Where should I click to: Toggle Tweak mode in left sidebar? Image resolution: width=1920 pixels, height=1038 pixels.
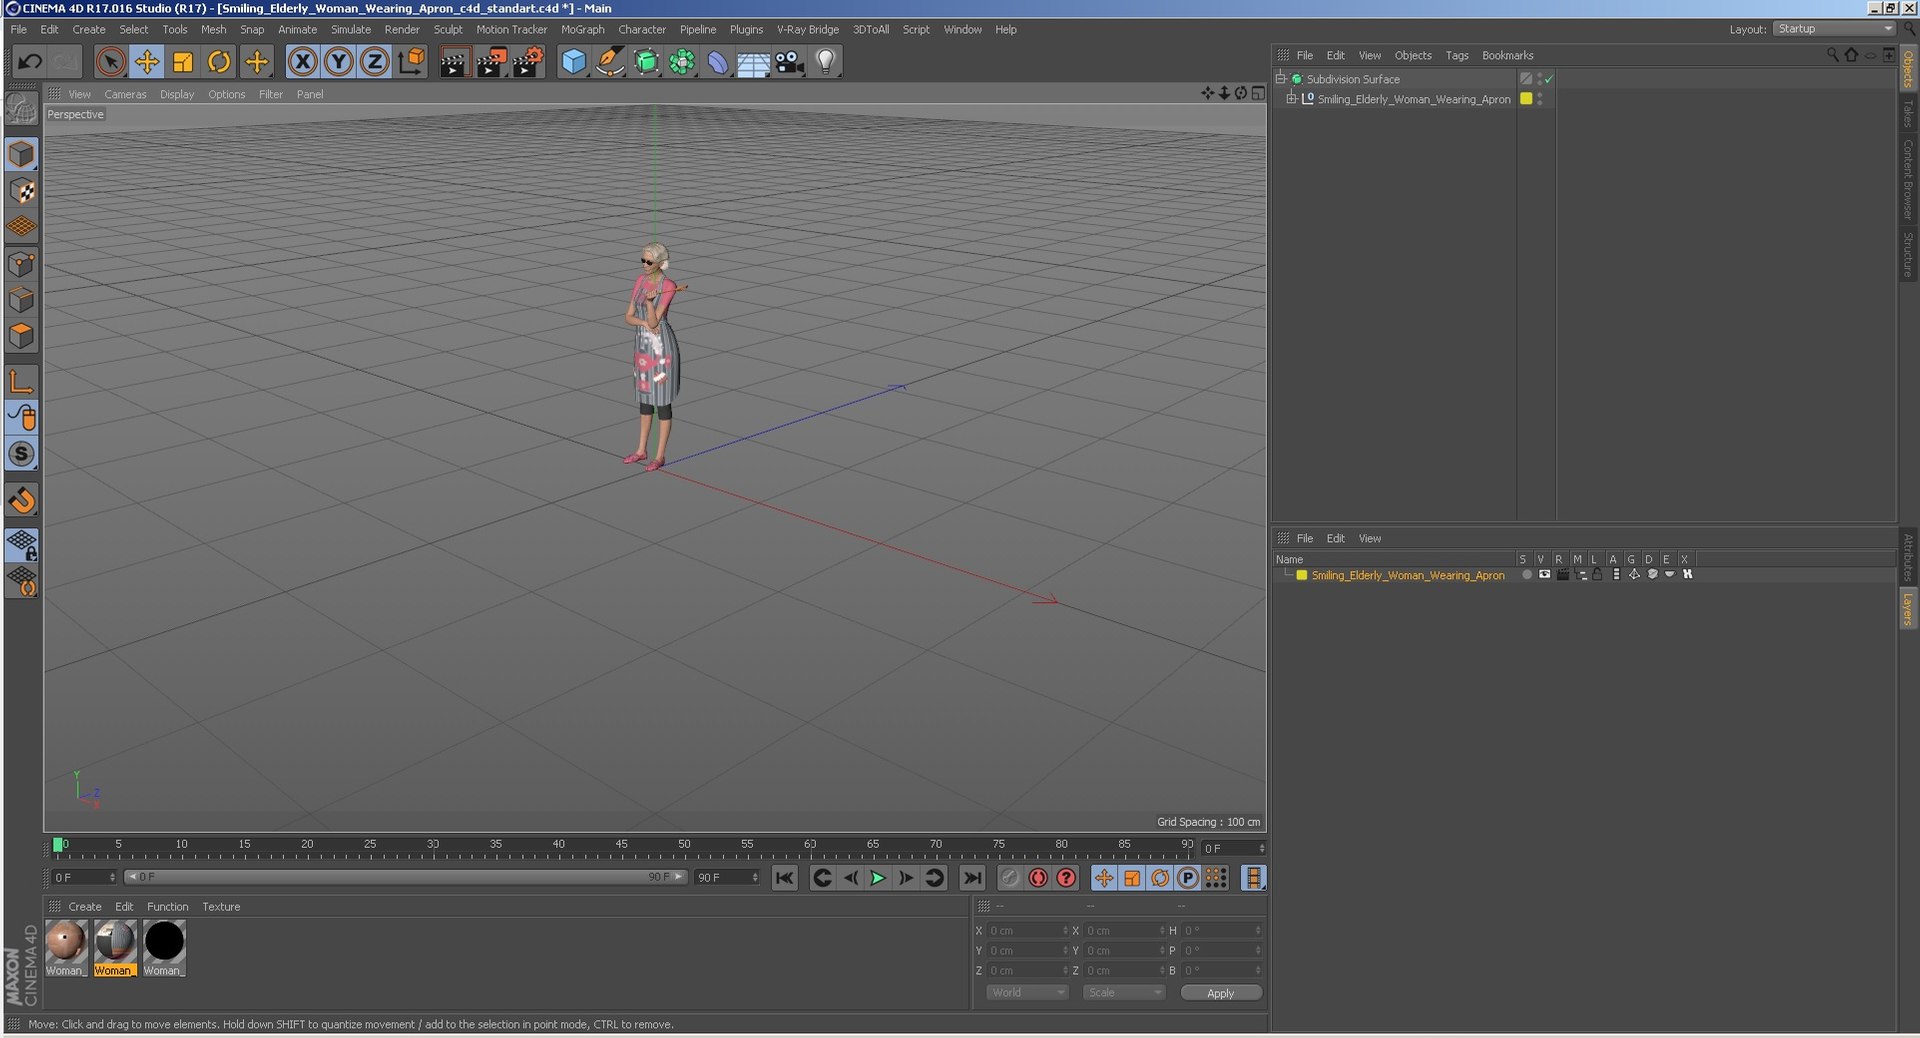(22, 417)
